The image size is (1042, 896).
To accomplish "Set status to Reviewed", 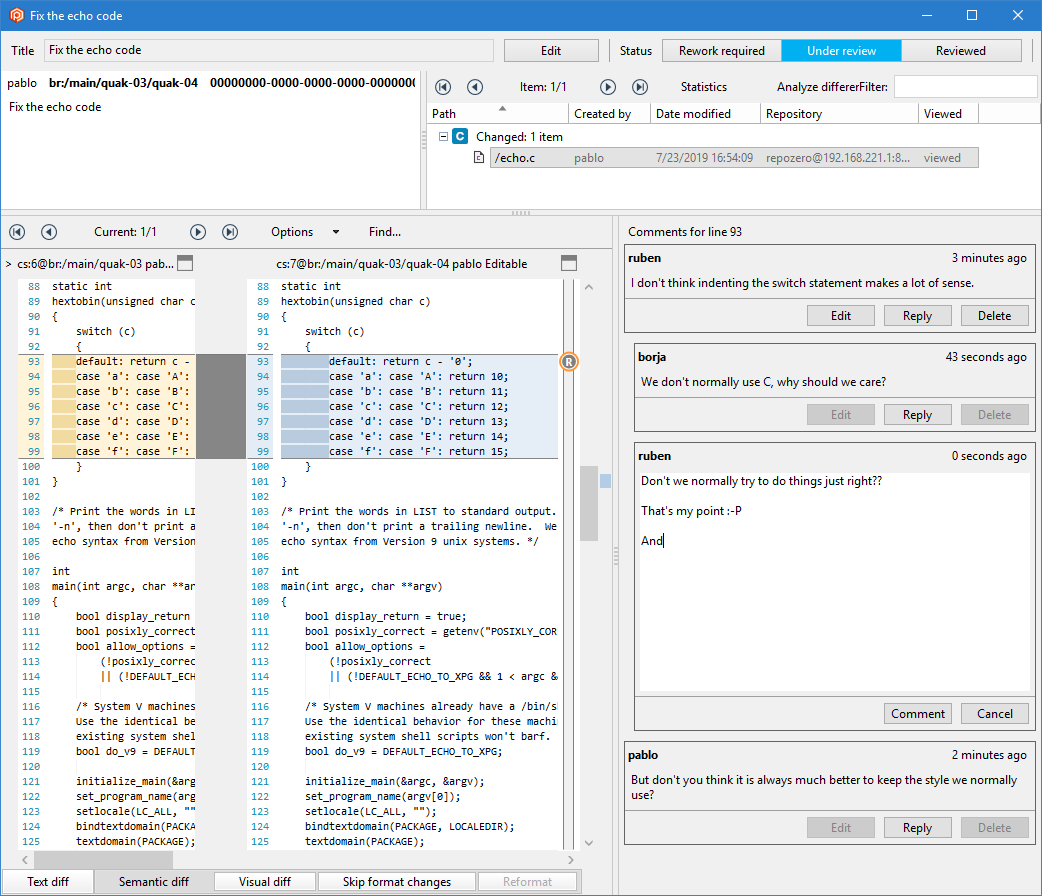I will [x=959, y=50].
